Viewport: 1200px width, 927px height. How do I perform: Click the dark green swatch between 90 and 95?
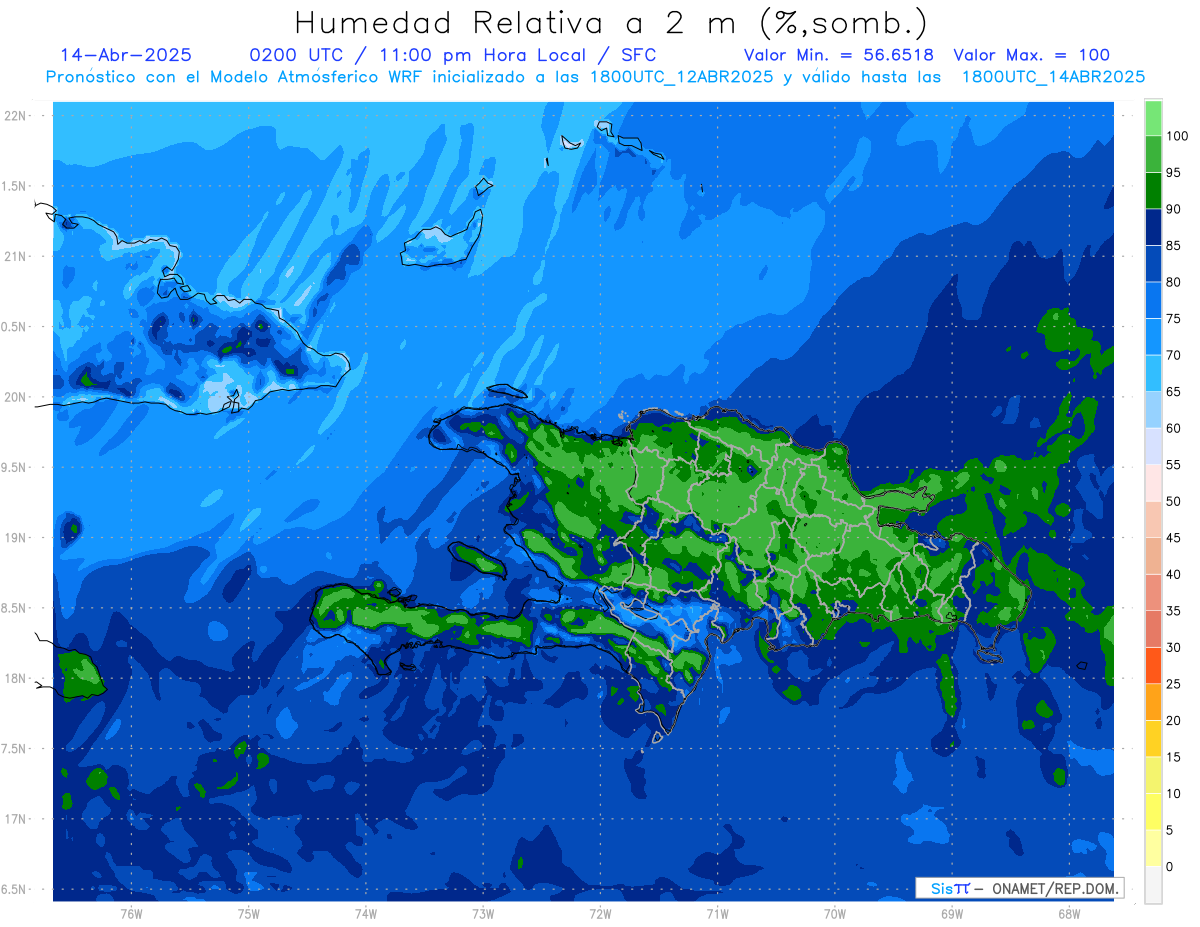coord(1153,190)
